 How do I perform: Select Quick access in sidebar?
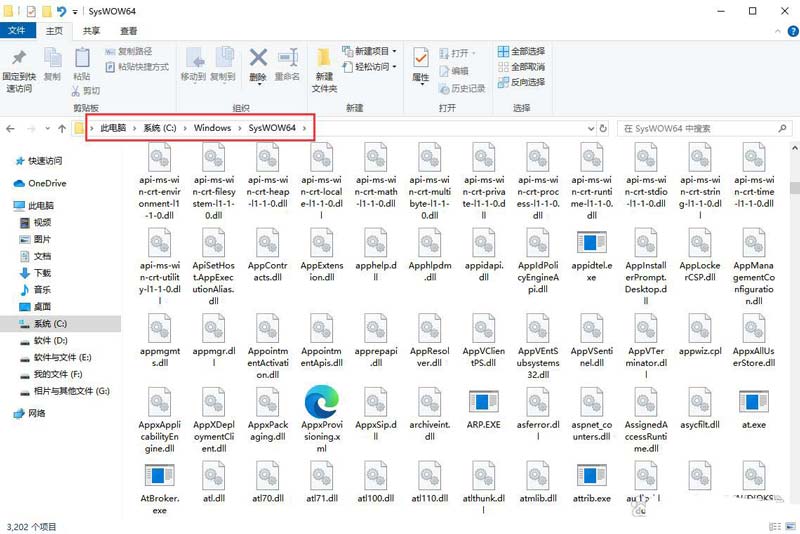[39, 161]
